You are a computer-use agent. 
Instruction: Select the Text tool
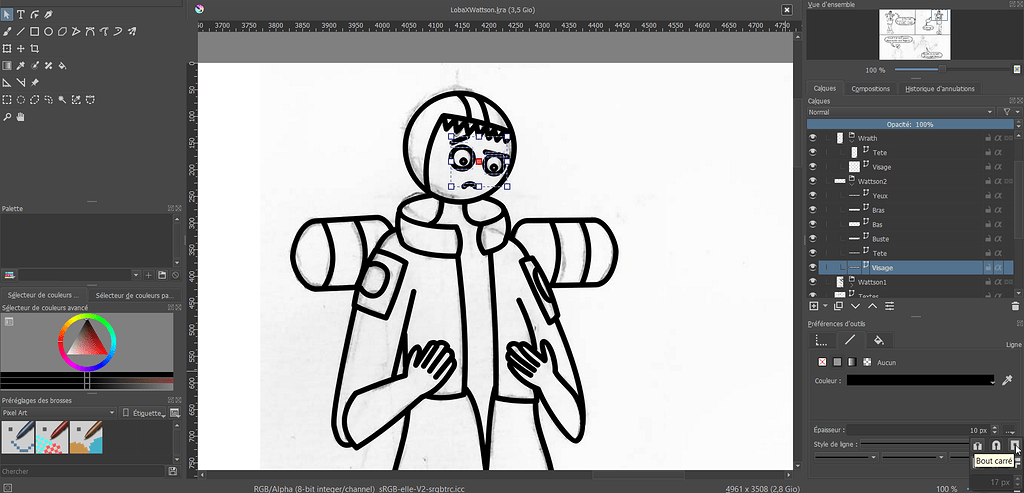[21, 14]
